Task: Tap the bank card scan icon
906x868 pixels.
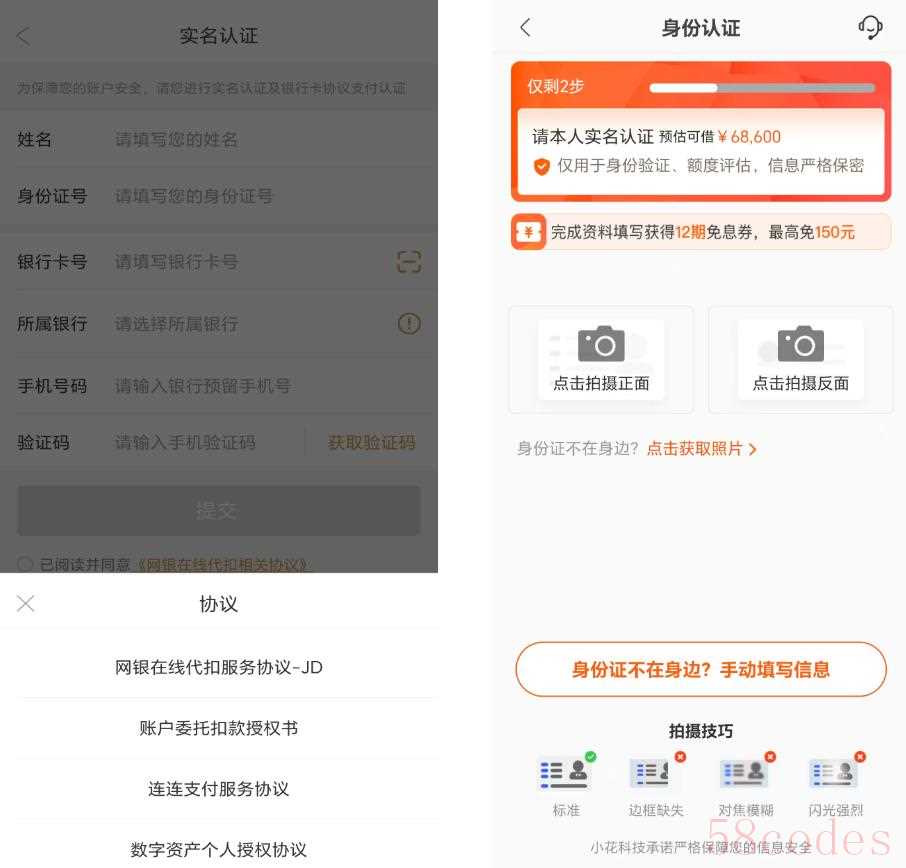Action: pyautogui.click(x=408, y=262)
